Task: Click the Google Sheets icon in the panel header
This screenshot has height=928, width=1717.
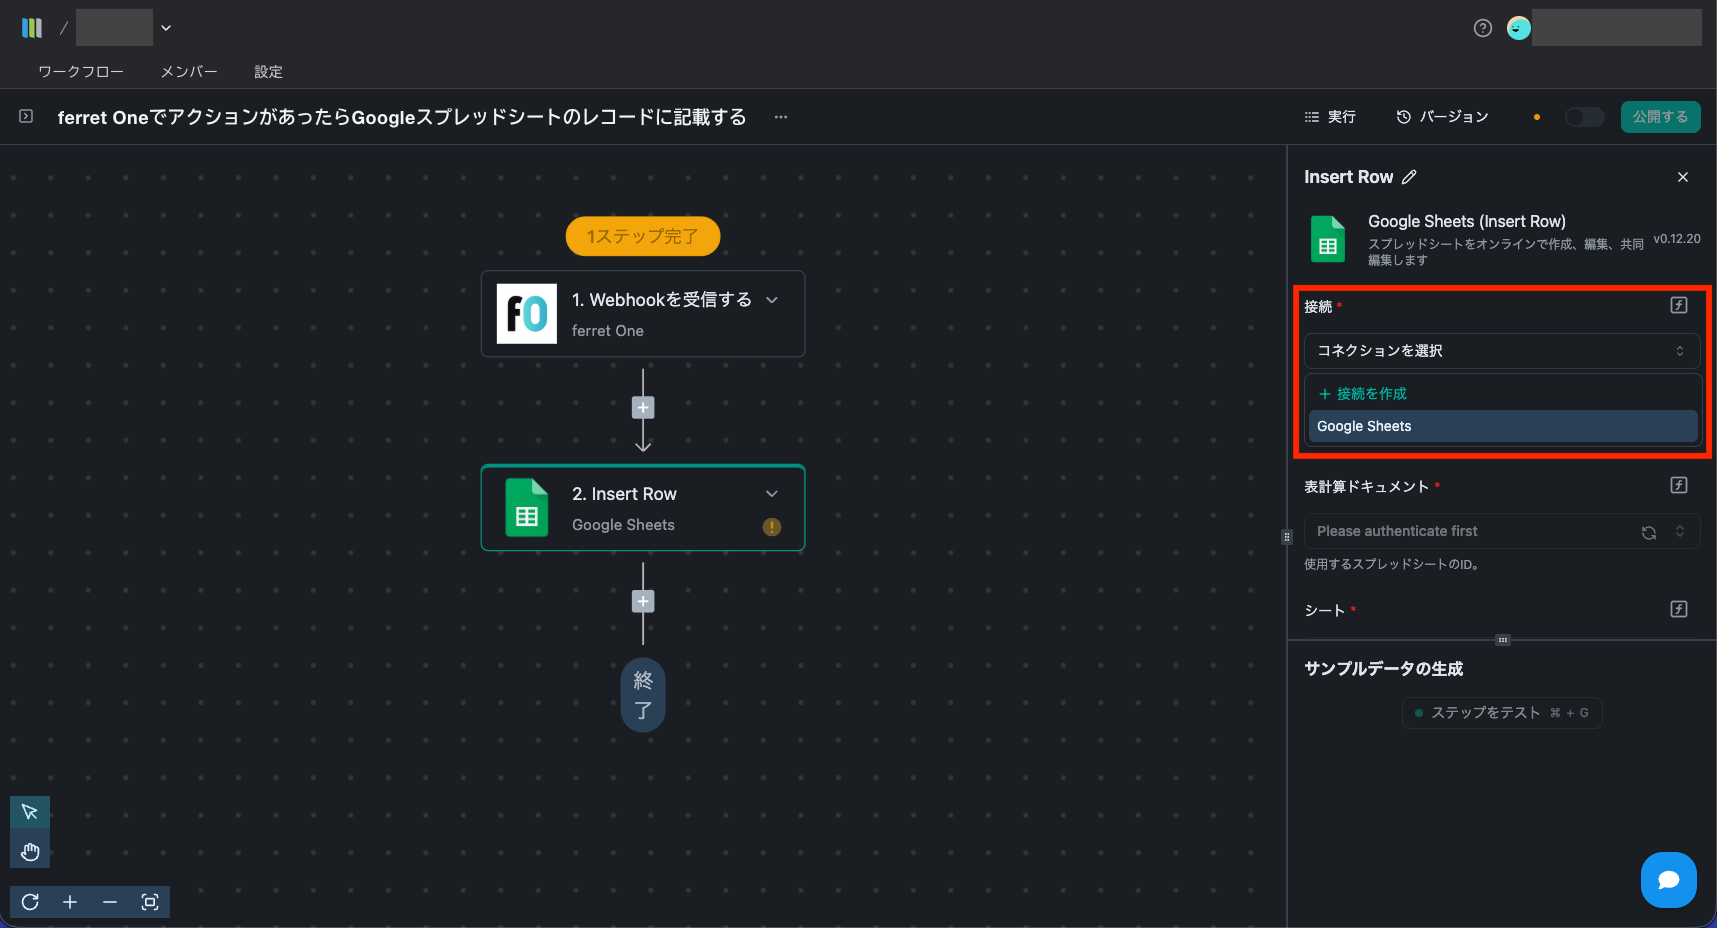Action: [x=1328, y=239]
